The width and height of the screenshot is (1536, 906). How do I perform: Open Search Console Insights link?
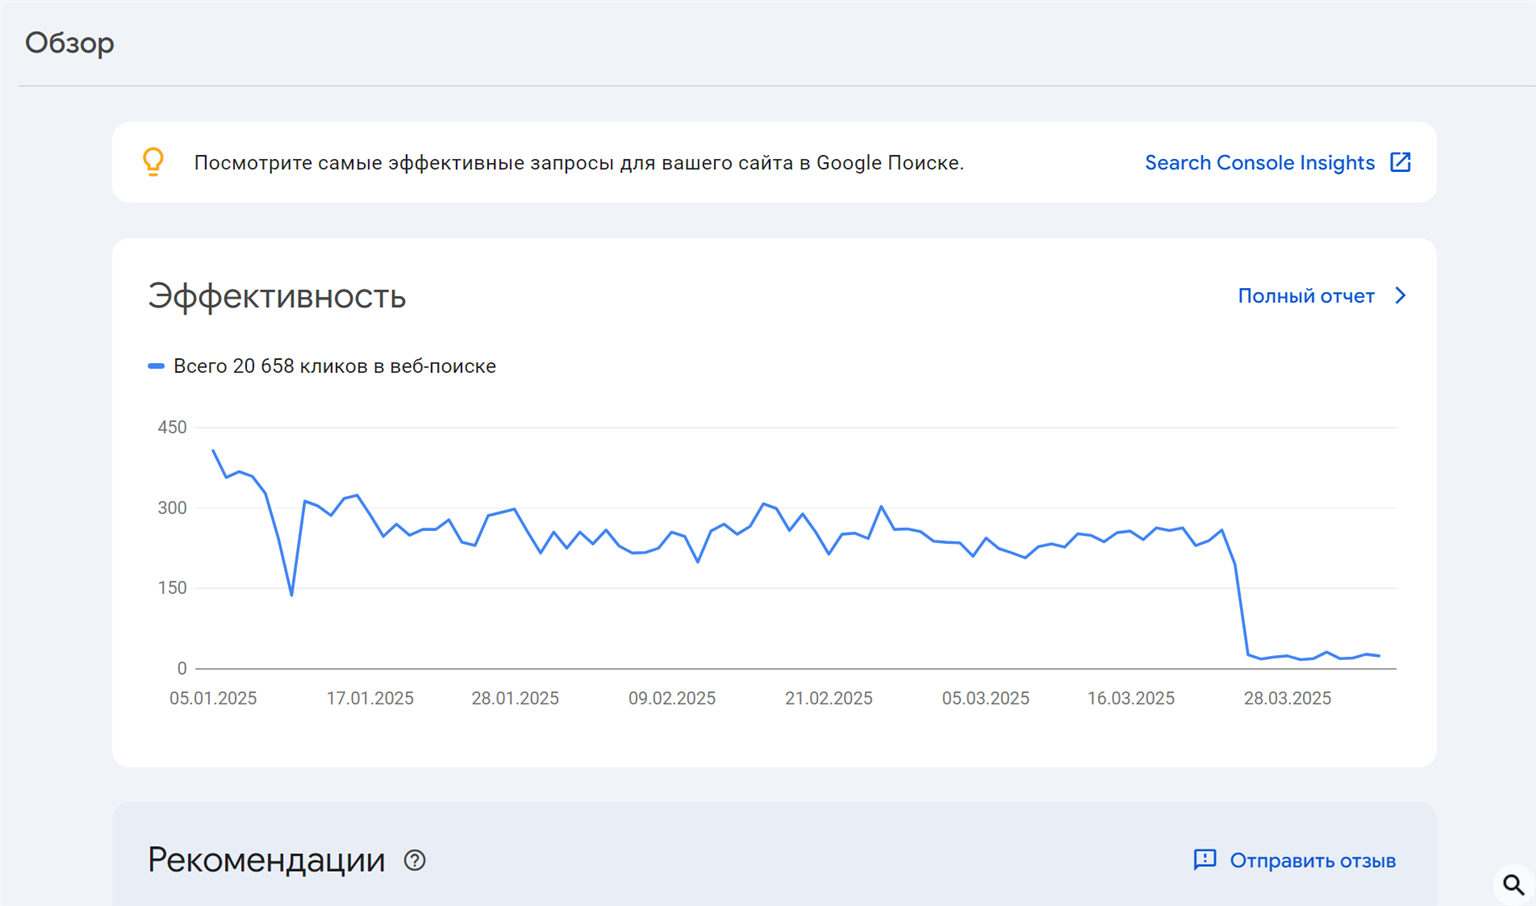click(1259, 163)
